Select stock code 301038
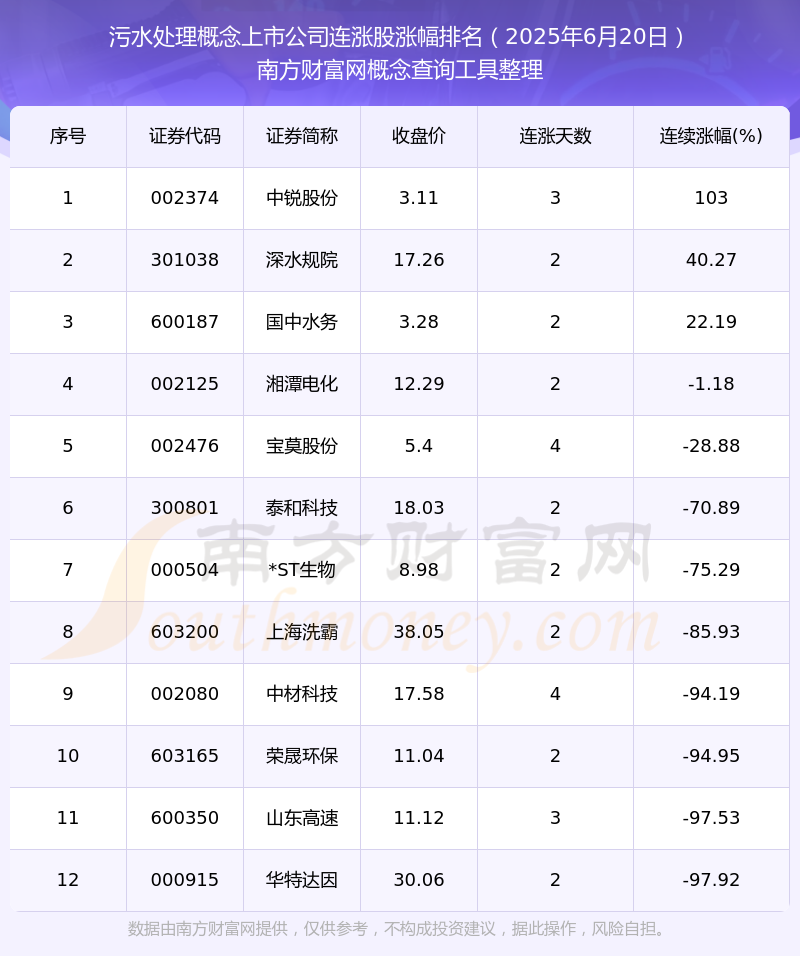800x956 pixels. click(x=185, y=260)
